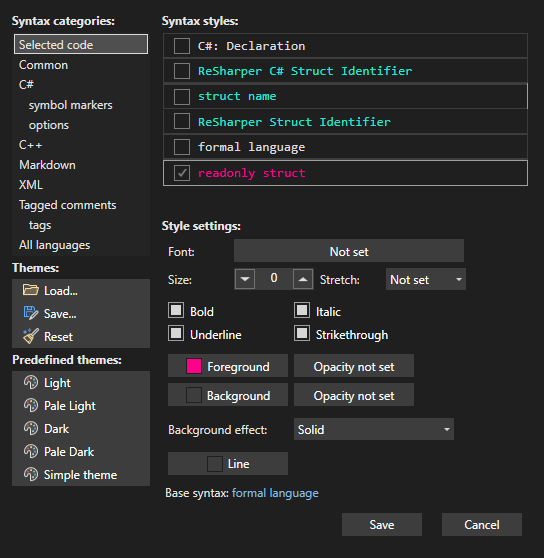544x558 pixels.
Task: Click the palette icon beside Dark
Action: point(31,428)
